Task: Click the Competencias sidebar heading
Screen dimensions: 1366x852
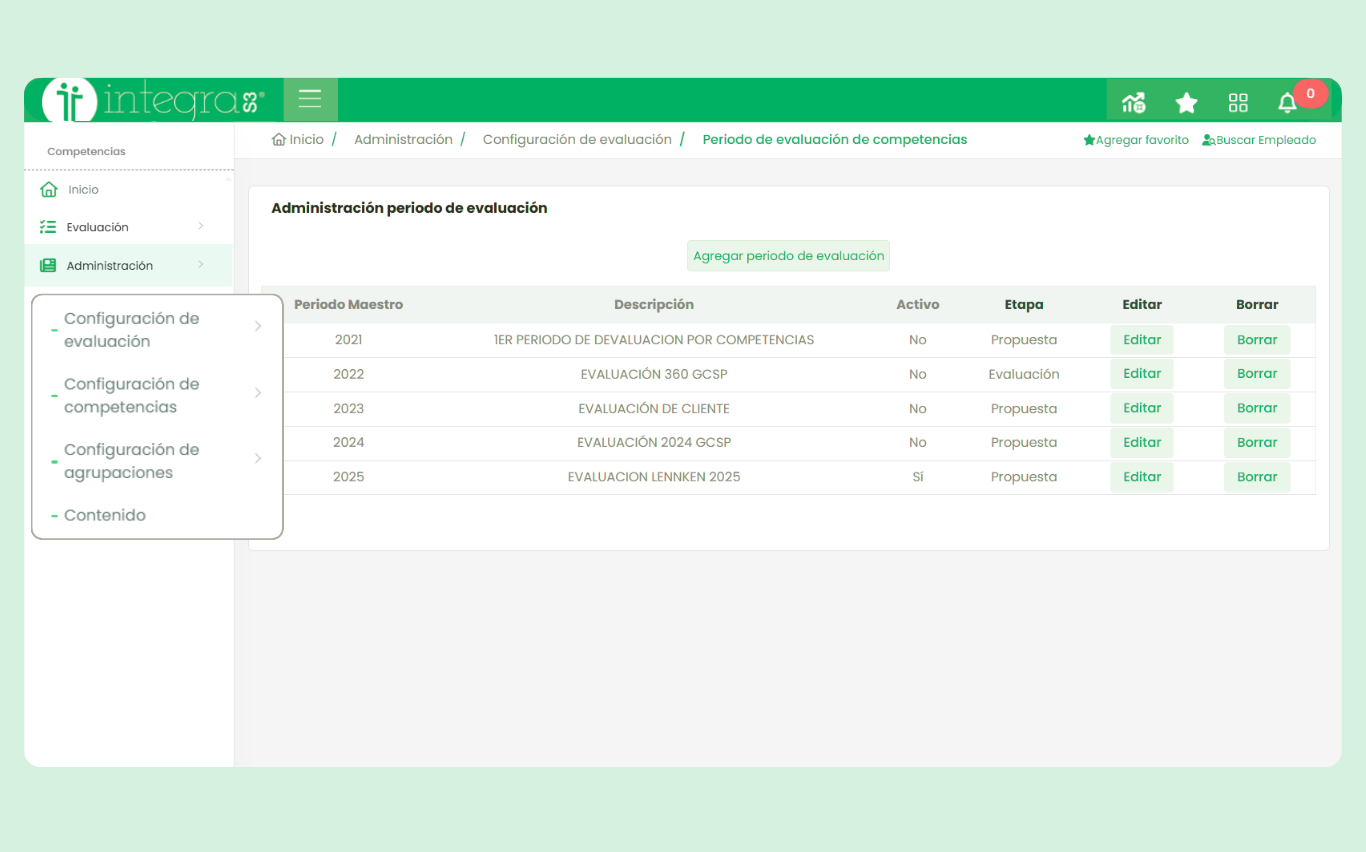Action: 86,152
